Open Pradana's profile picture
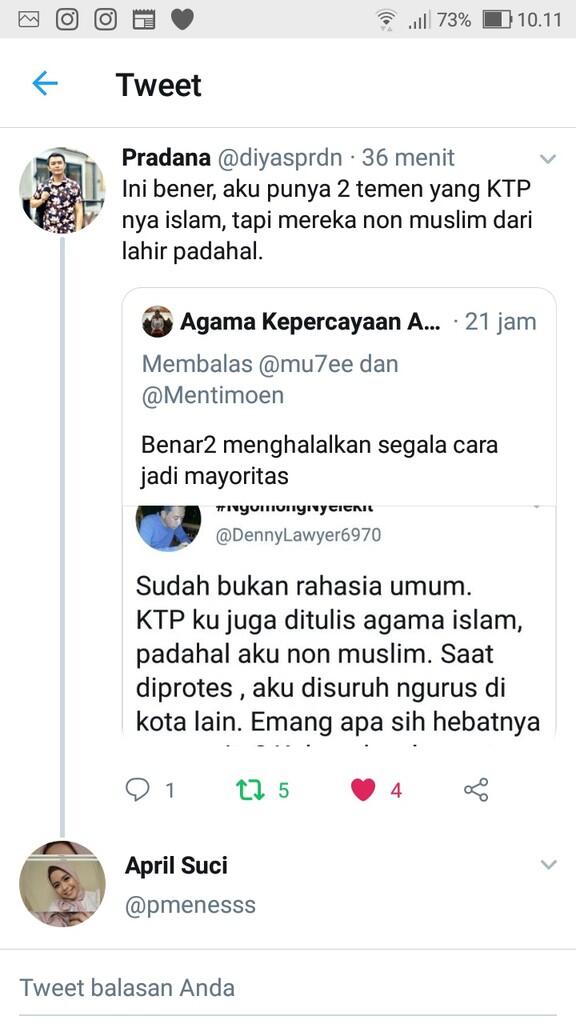 point(62,194)
